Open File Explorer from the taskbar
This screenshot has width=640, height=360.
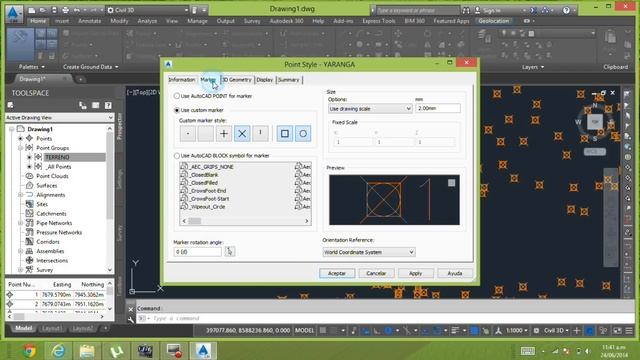pos(87,351)
